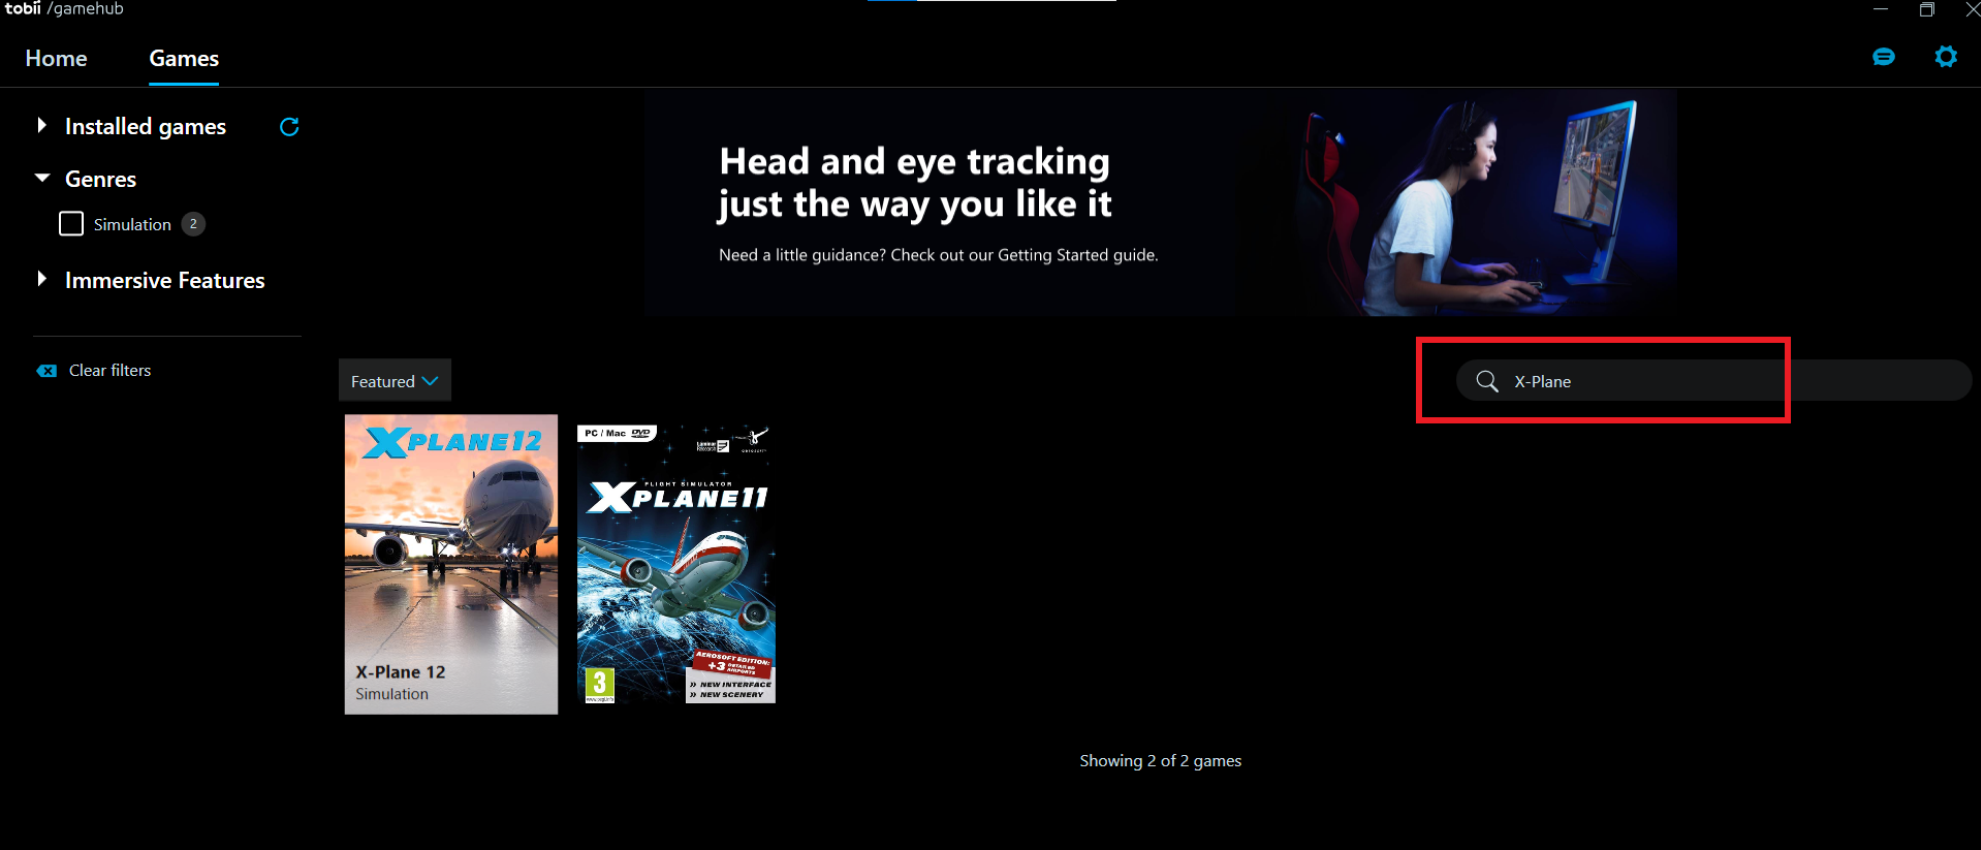Open the Featured sort dropdown
This screenshot has width=1981, height=850.
[394, 381]
